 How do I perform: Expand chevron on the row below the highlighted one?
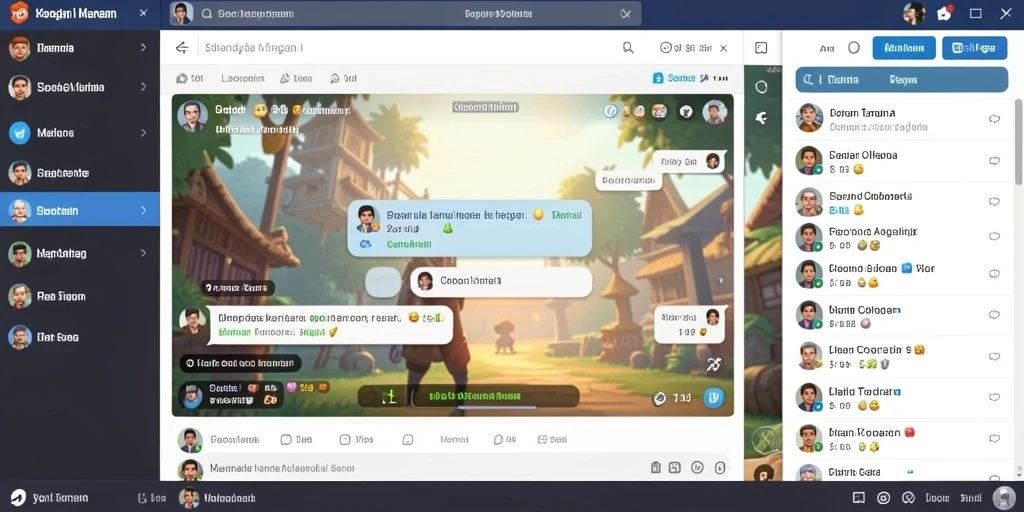coord(143,253)
